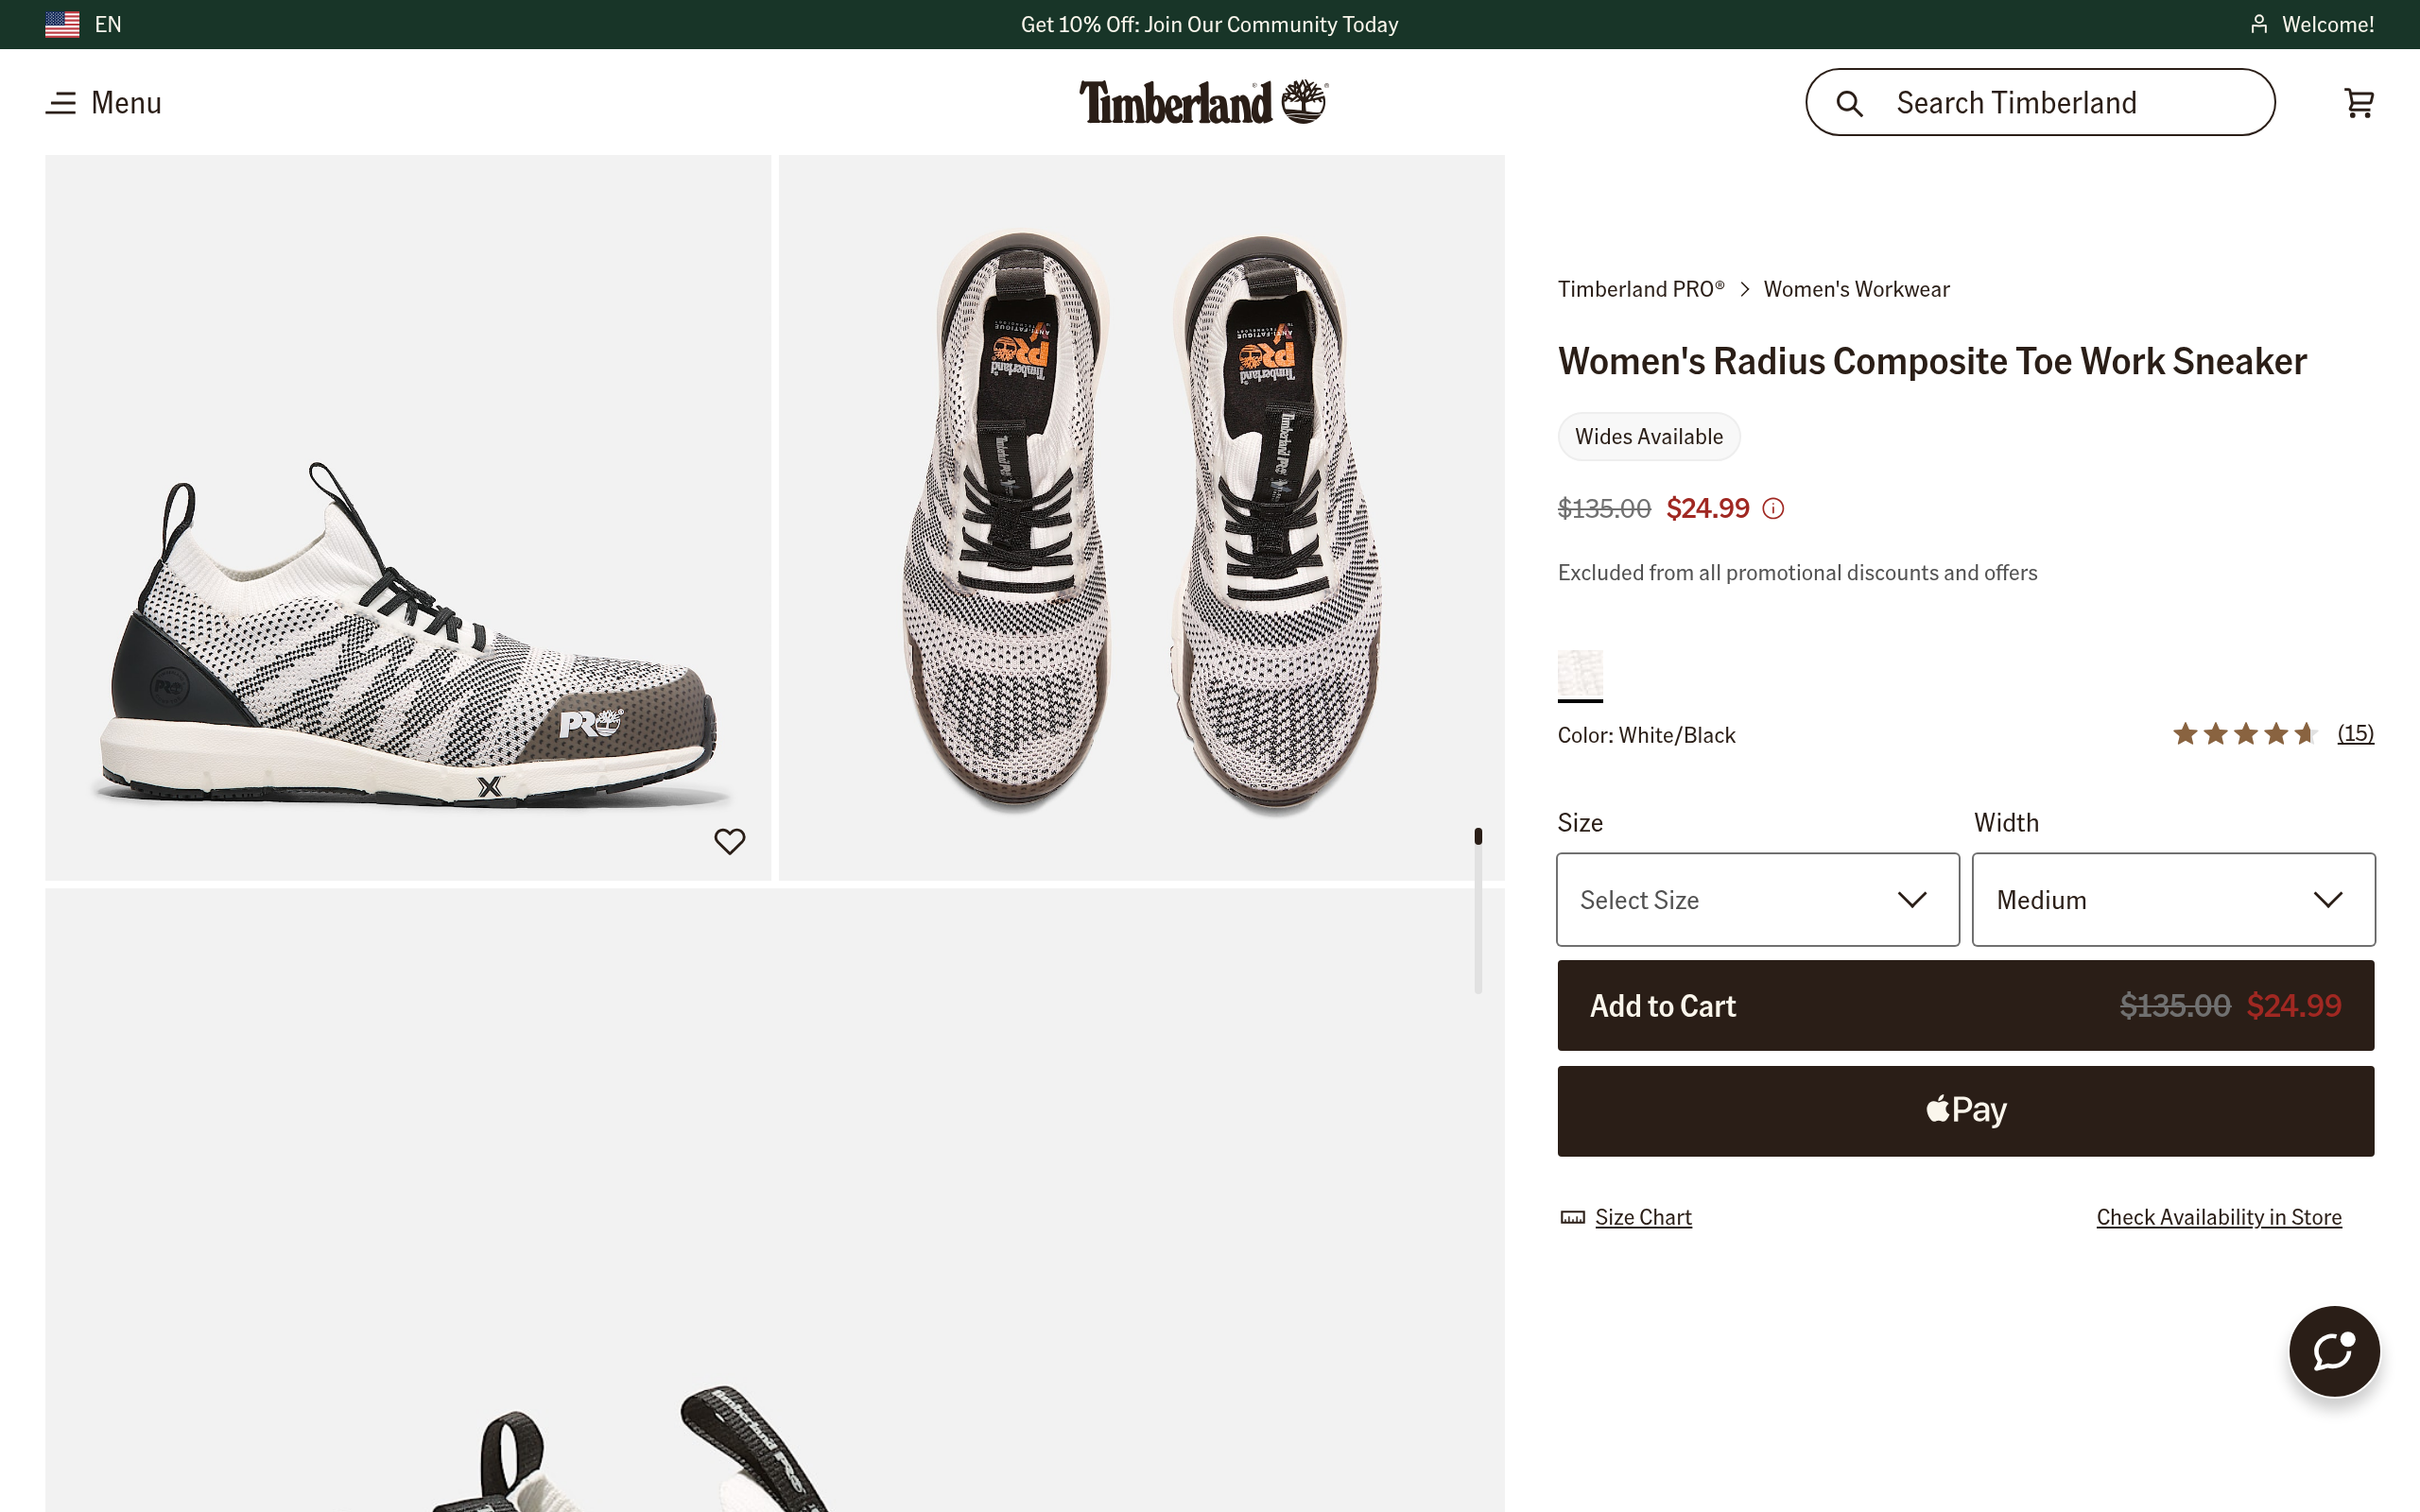Go to Women's Workwear breadcrumb

(x=1856, y=289)
